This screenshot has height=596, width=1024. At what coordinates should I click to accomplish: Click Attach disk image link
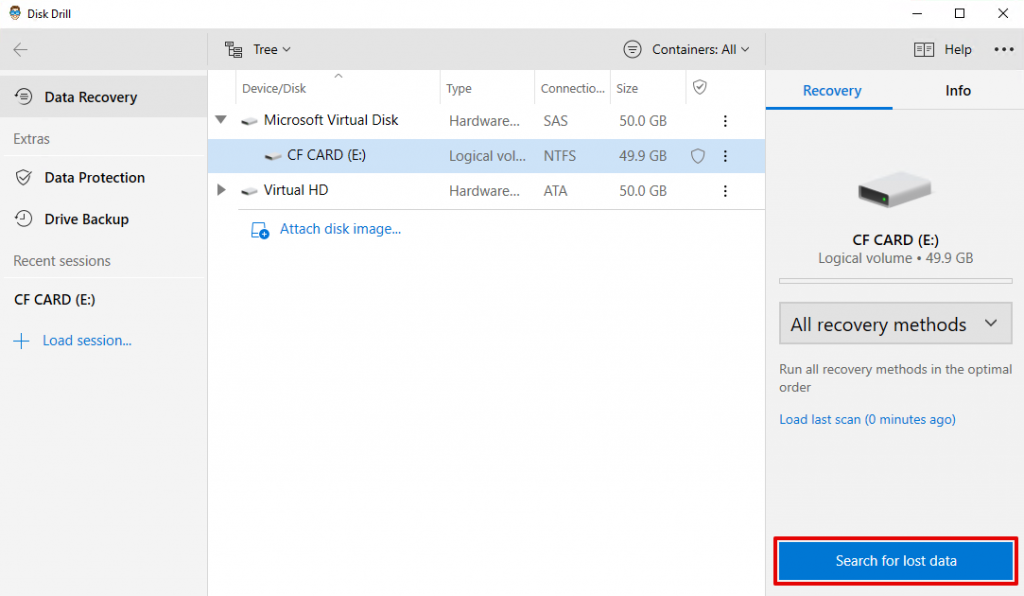[339, 229]
